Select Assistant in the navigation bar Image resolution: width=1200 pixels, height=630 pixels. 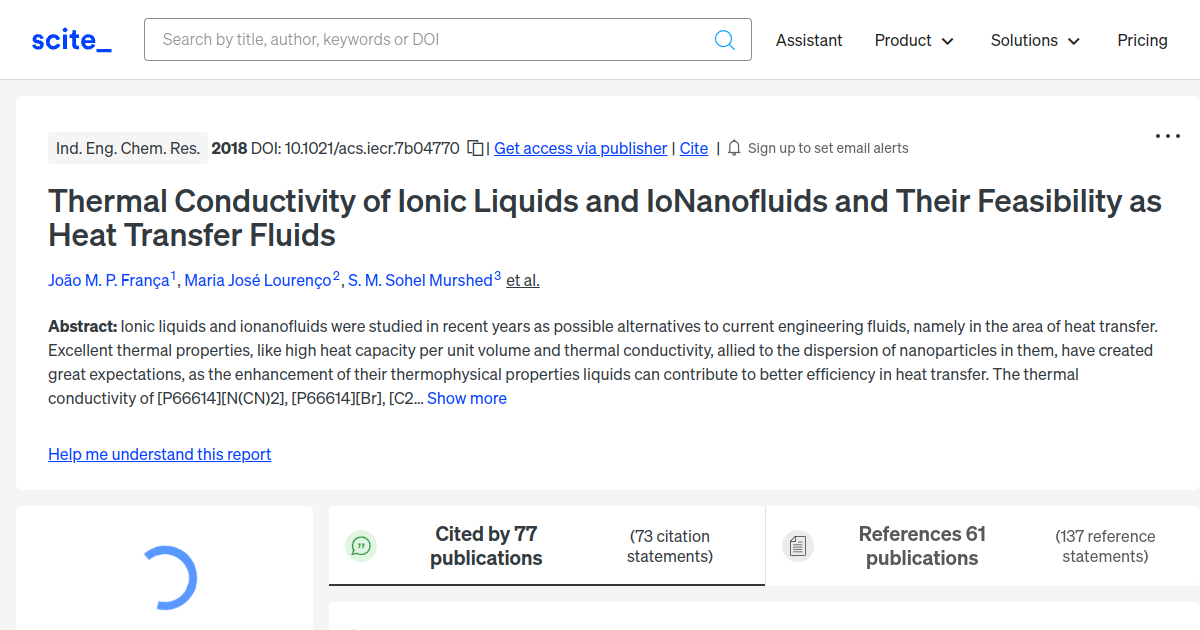click(x=808, y=40)
